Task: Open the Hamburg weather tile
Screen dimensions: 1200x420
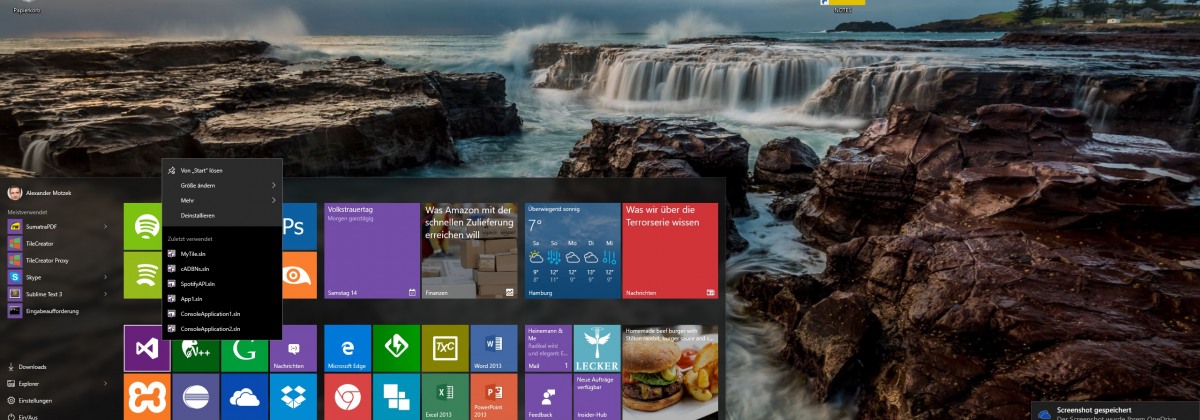Action: 573,251
